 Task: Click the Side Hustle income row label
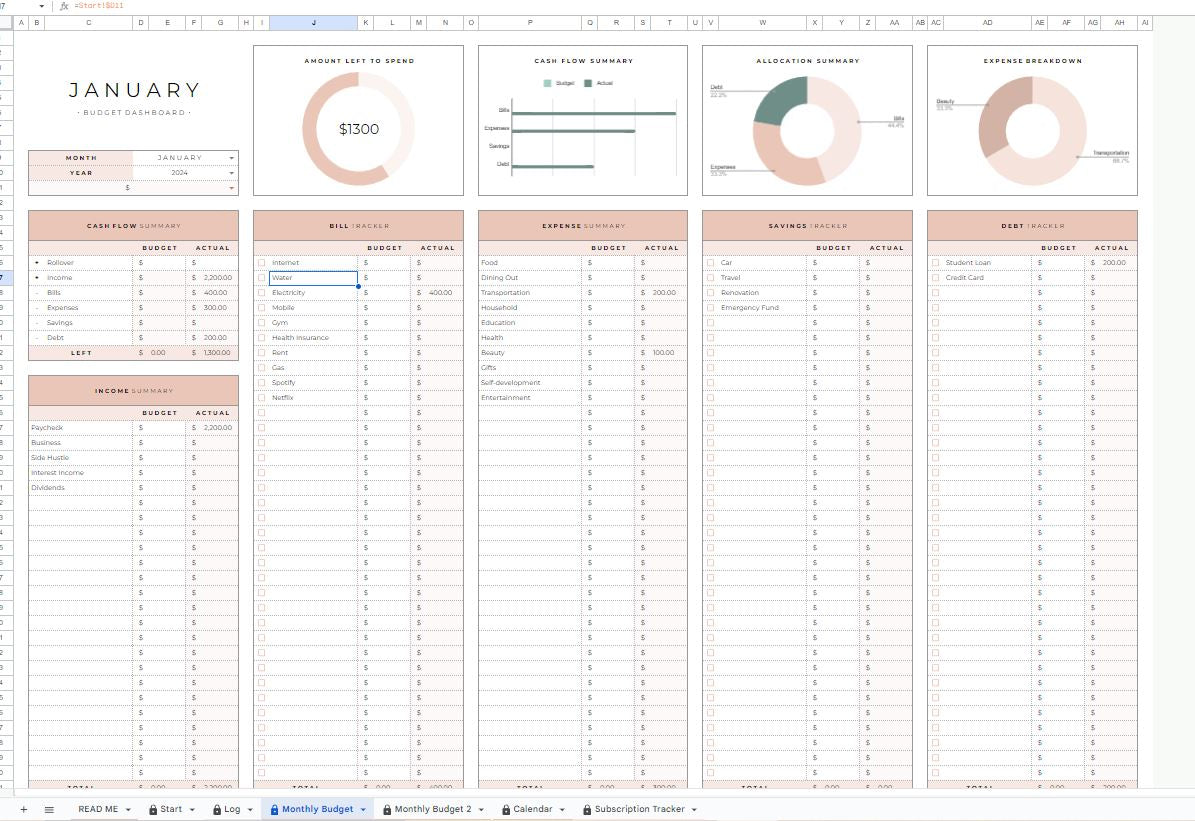pos(50,457)
